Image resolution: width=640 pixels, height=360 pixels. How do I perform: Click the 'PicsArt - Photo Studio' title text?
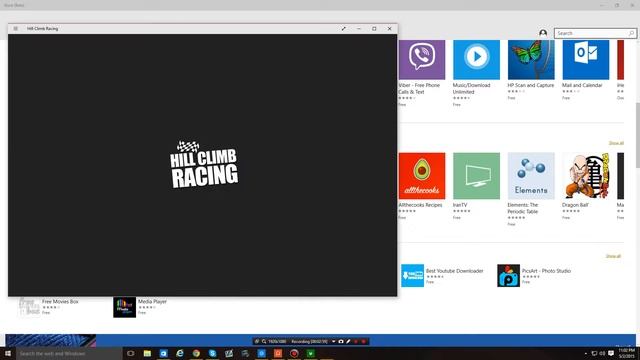pyautogui.click(x=546, y=271)
